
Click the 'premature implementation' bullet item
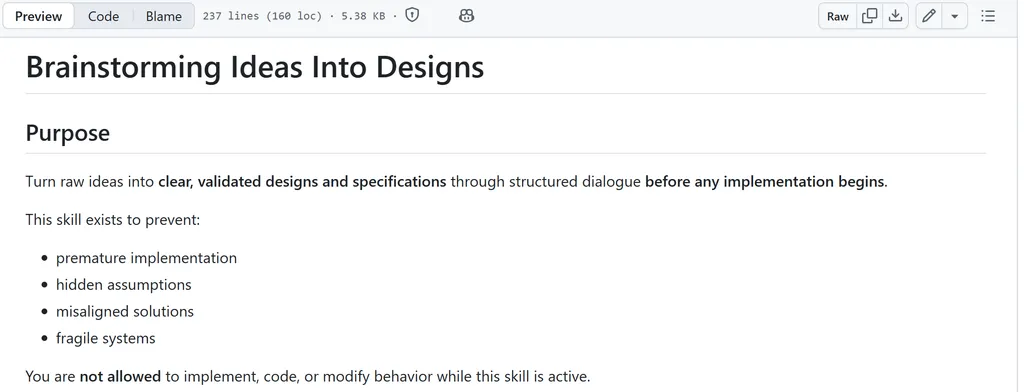(x=146, y=258)
